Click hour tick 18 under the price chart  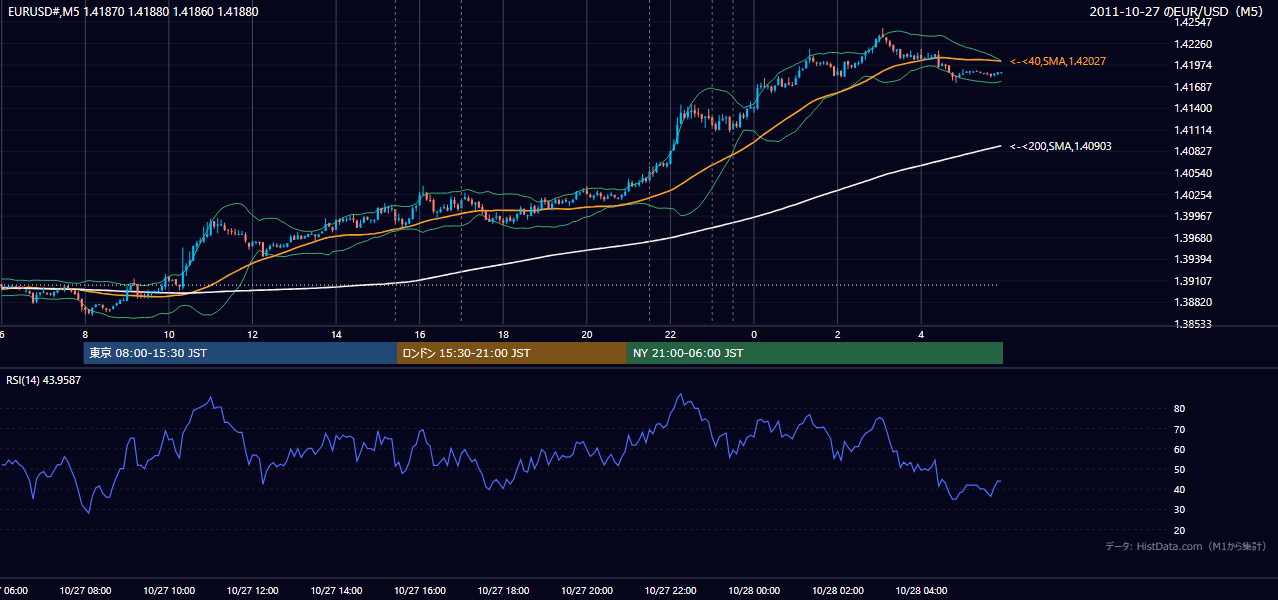point(503,335)
